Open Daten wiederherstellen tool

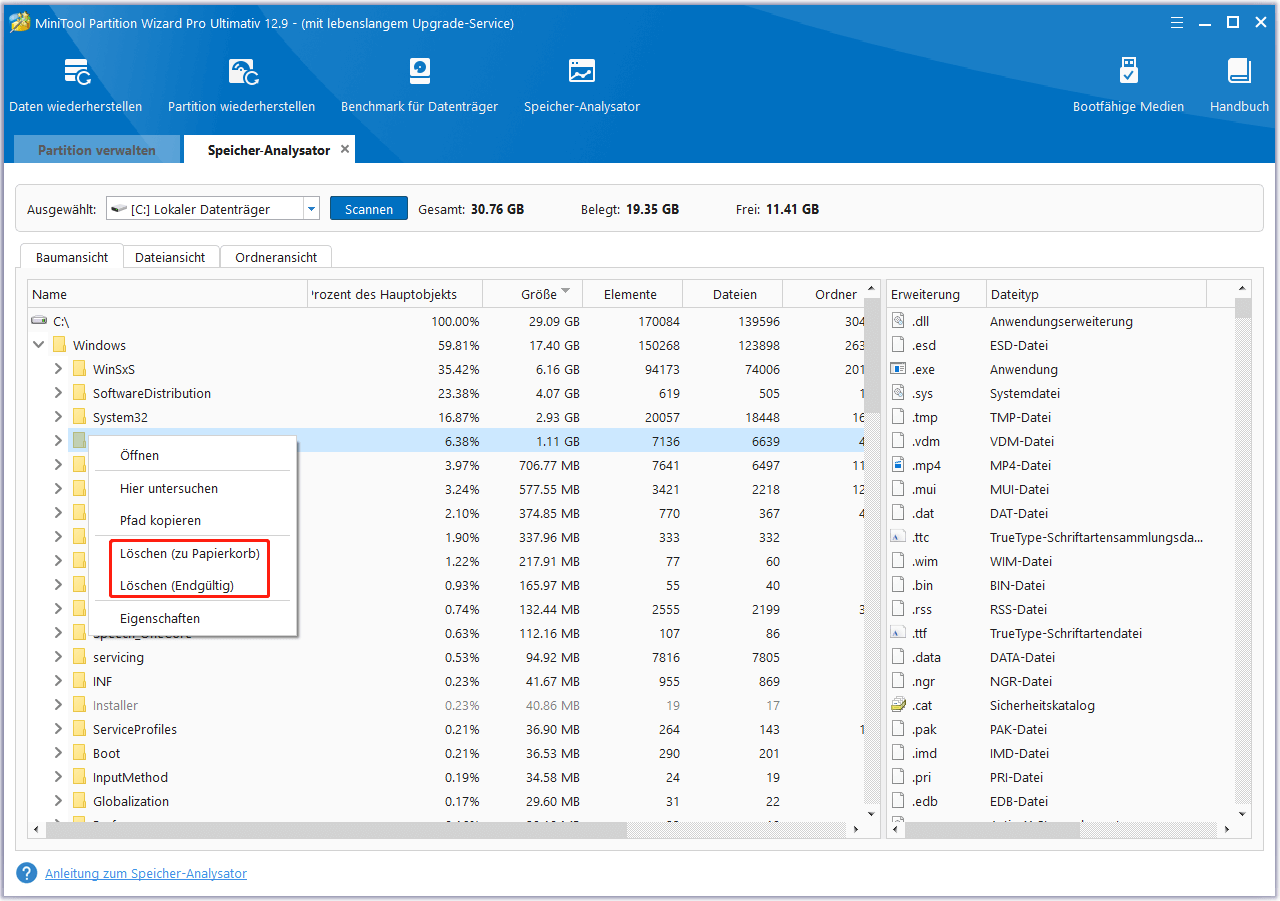tap(76, 85)
